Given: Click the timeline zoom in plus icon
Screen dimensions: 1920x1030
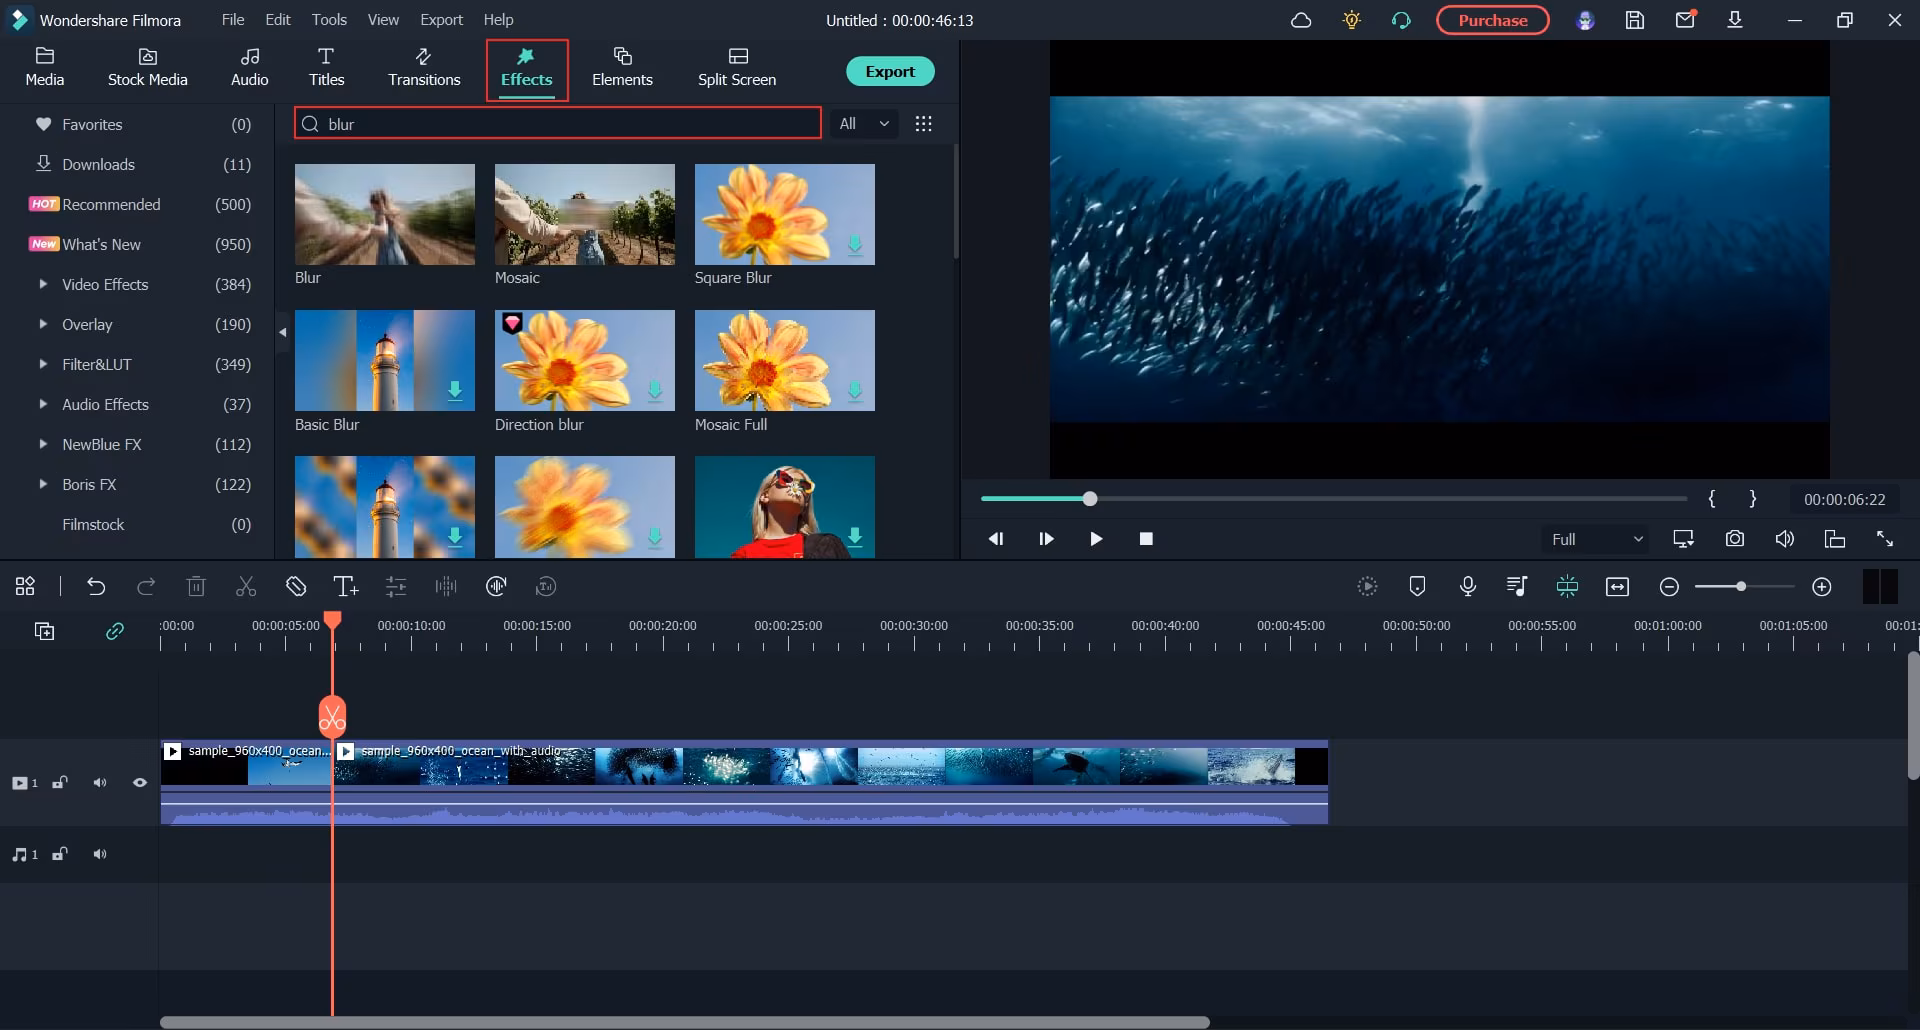Looking at the screenshot, I should tap(1821, 587).
